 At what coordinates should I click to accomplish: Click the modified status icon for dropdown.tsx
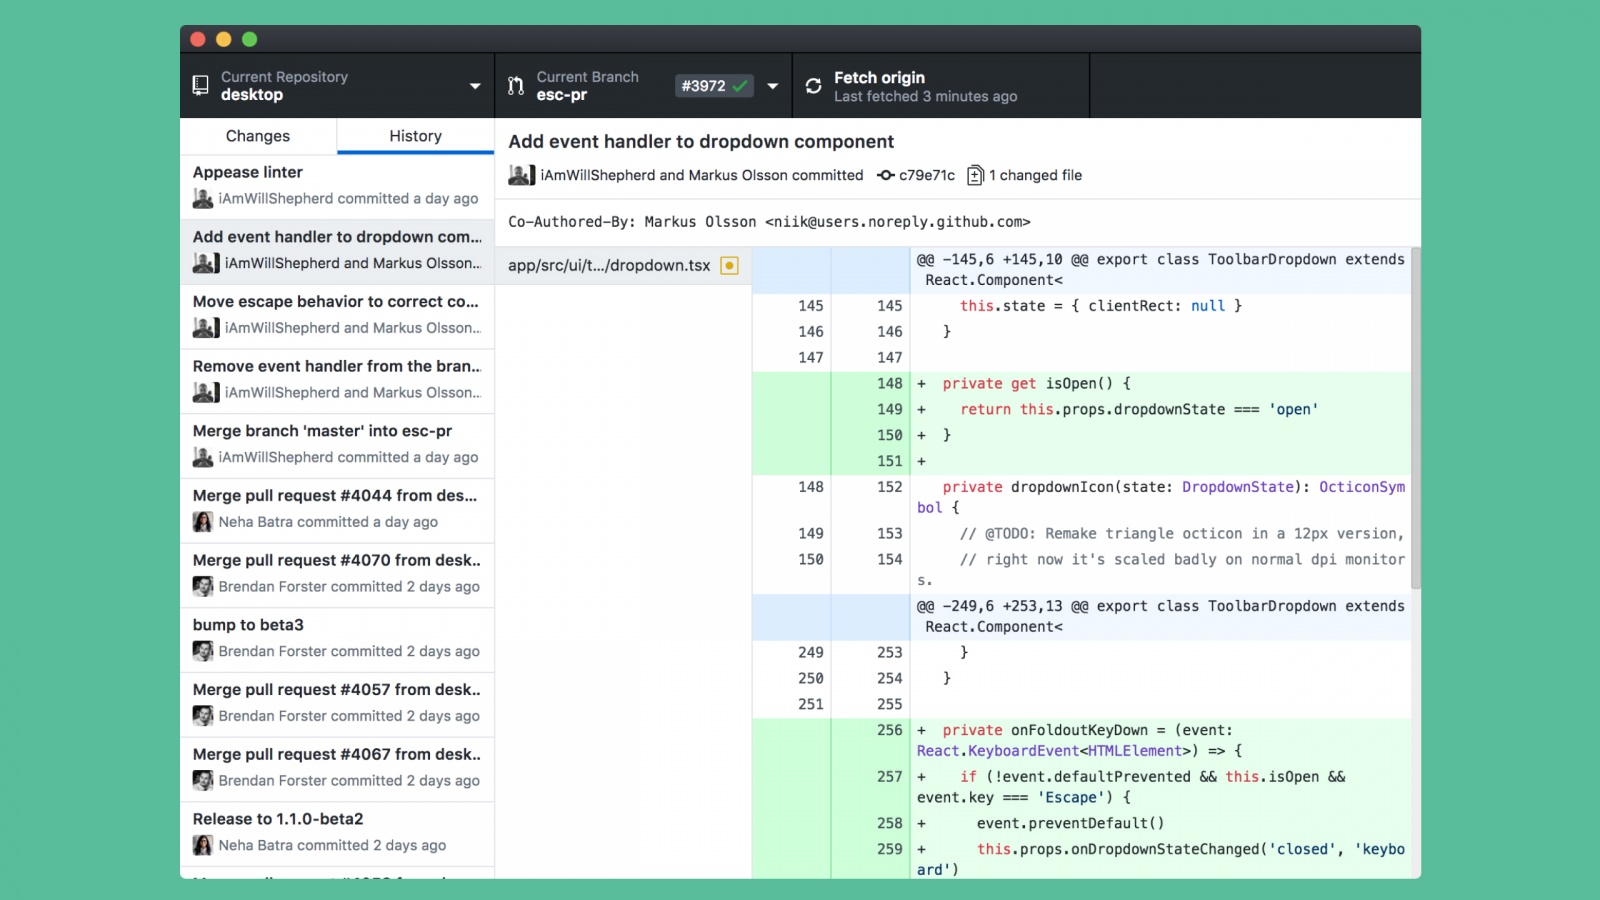pyautogui.click(x=730, y=265)
